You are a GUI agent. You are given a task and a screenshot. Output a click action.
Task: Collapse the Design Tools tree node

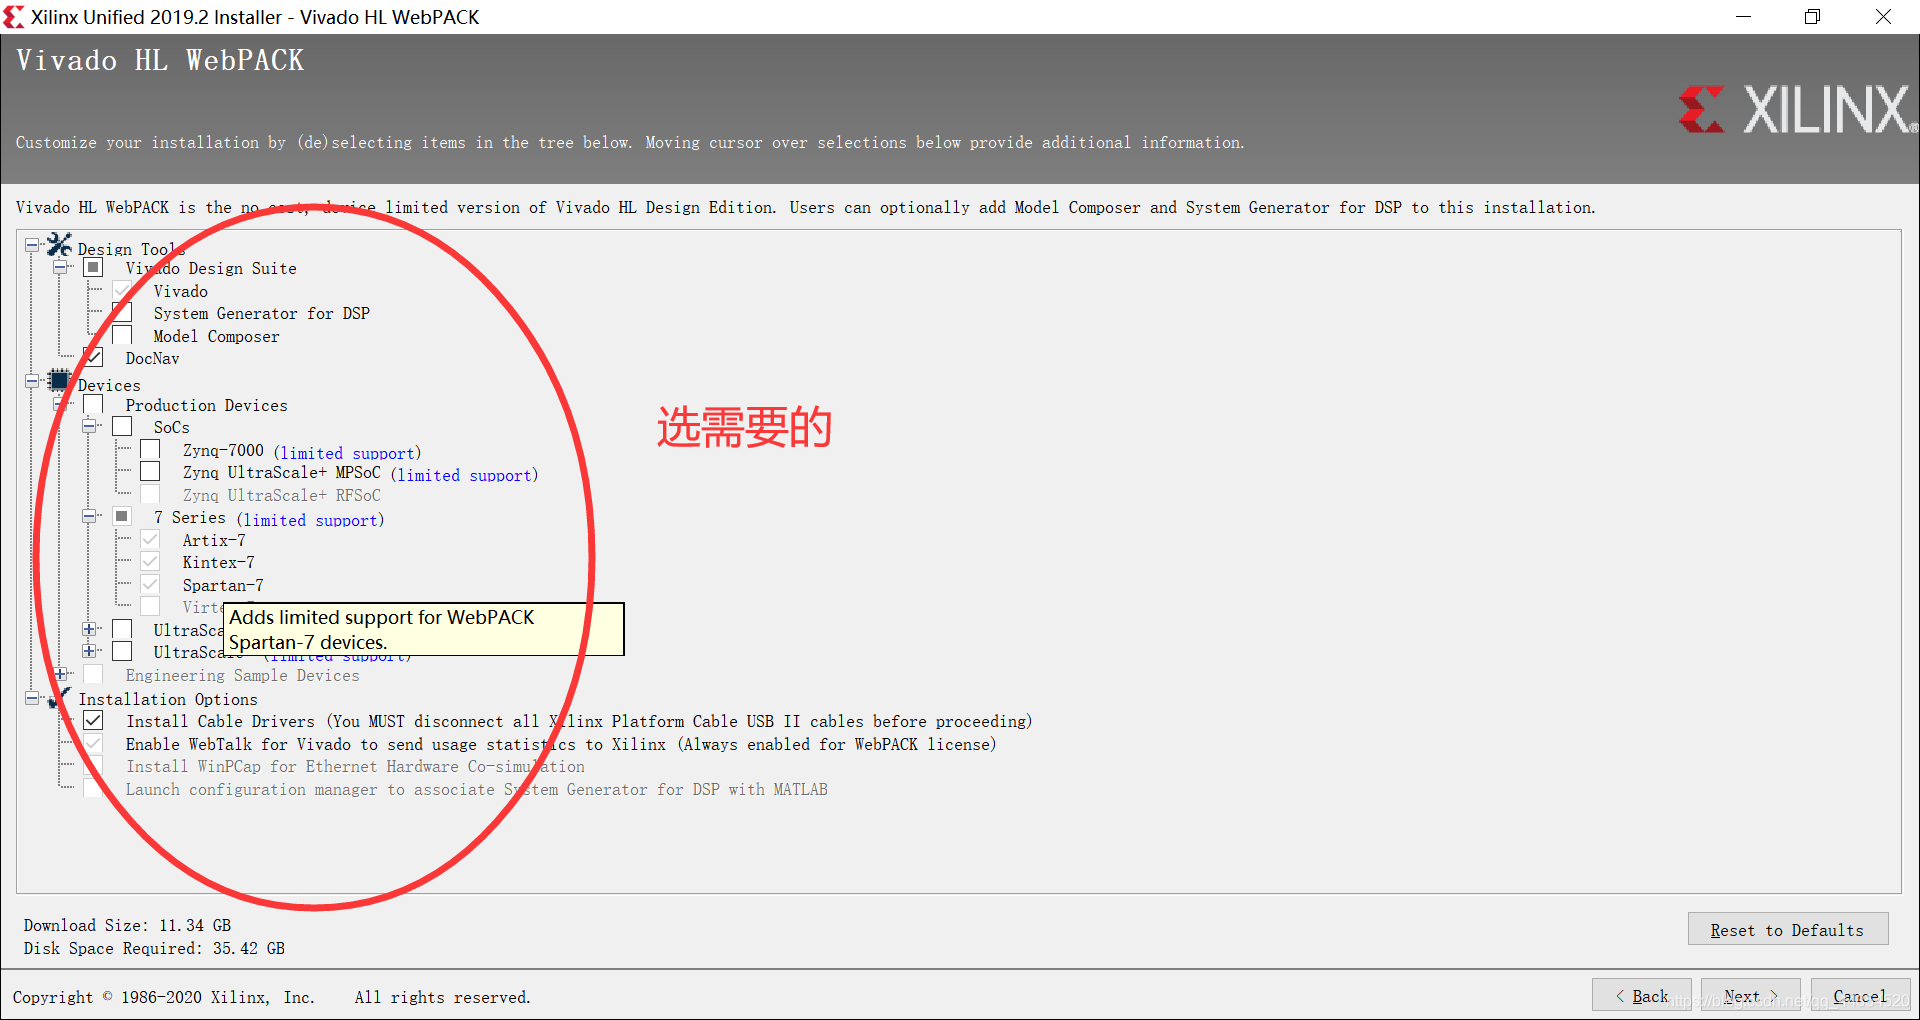pyautogui.click(x=32, y=245)
